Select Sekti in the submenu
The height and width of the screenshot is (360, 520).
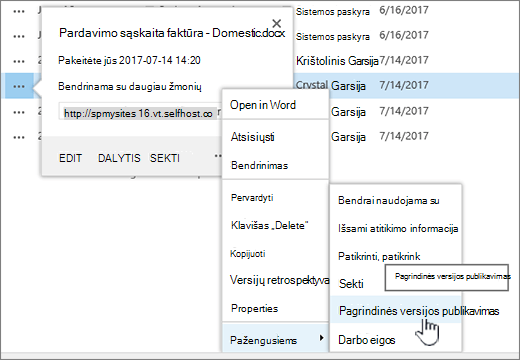[351, 284]
